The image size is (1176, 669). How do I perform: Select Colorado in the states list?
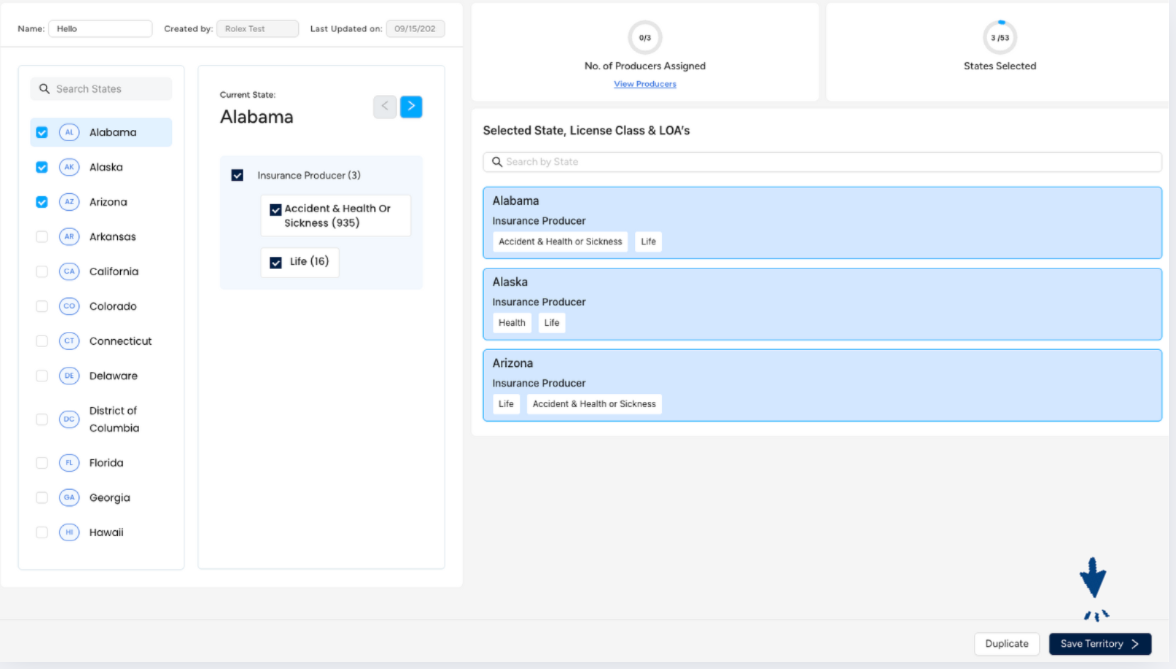112,307
